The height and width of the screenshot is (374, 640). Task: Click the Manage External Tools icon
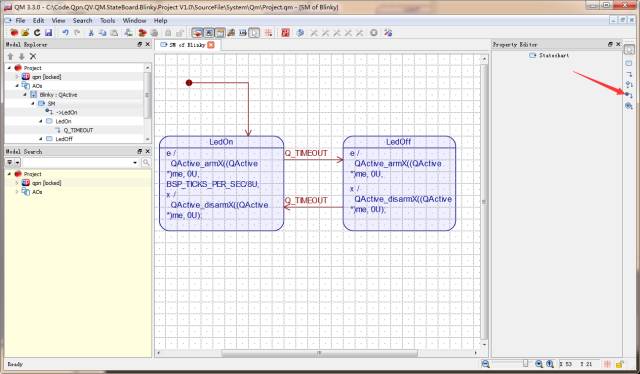(388, 33)
